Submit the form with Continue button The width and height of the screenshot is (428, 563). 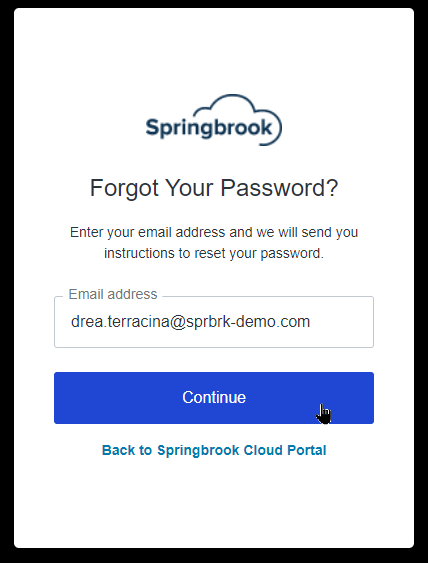coord(214,398)
